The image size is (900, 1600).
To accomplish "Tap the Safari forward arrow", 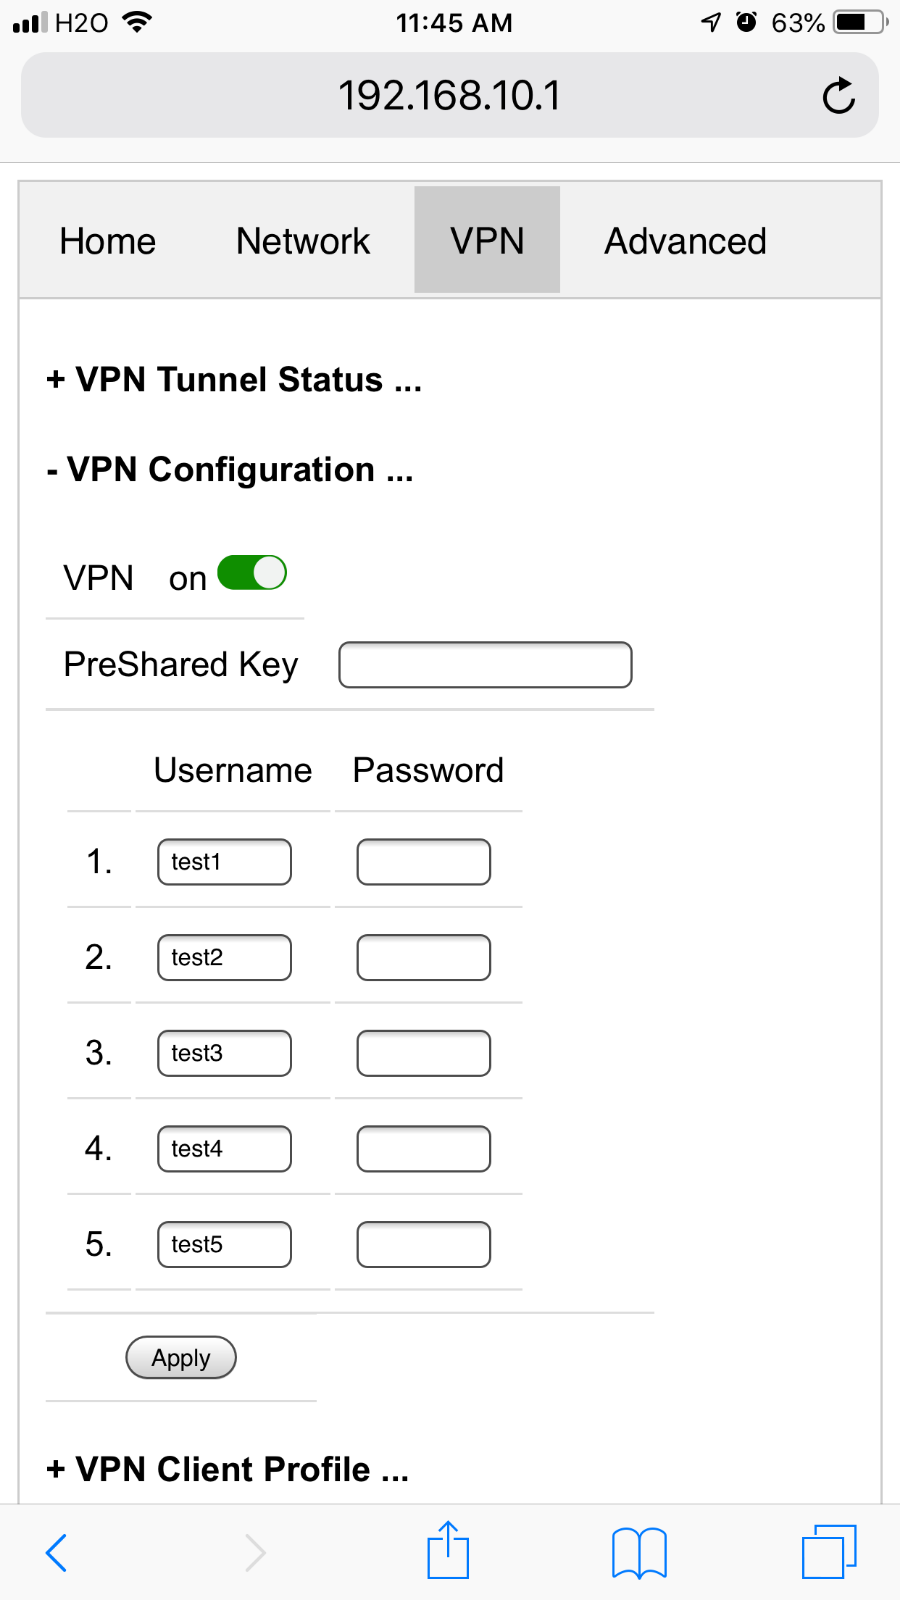I will 256,1552.
